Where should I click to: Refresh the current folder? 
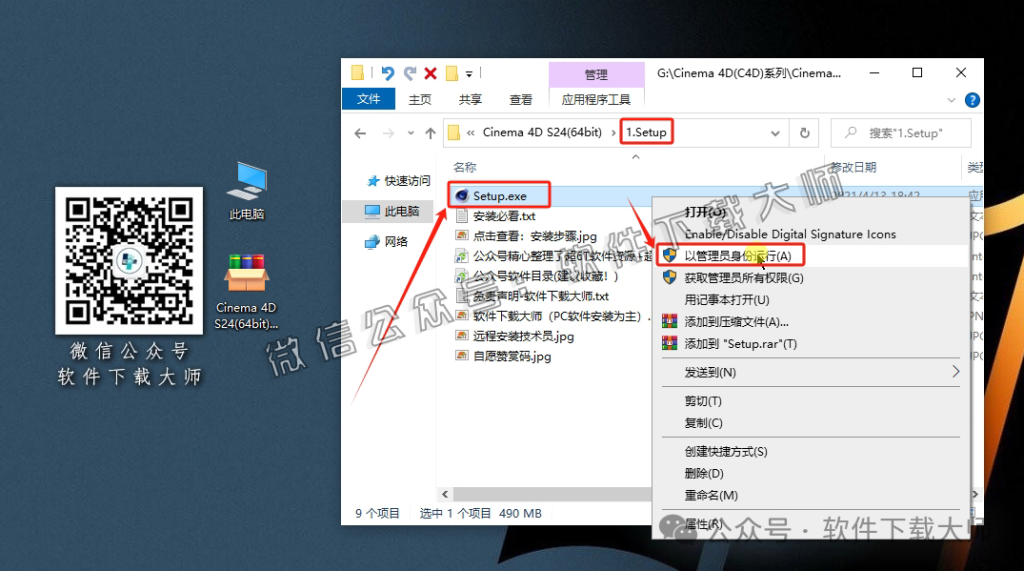pos(805,133)
